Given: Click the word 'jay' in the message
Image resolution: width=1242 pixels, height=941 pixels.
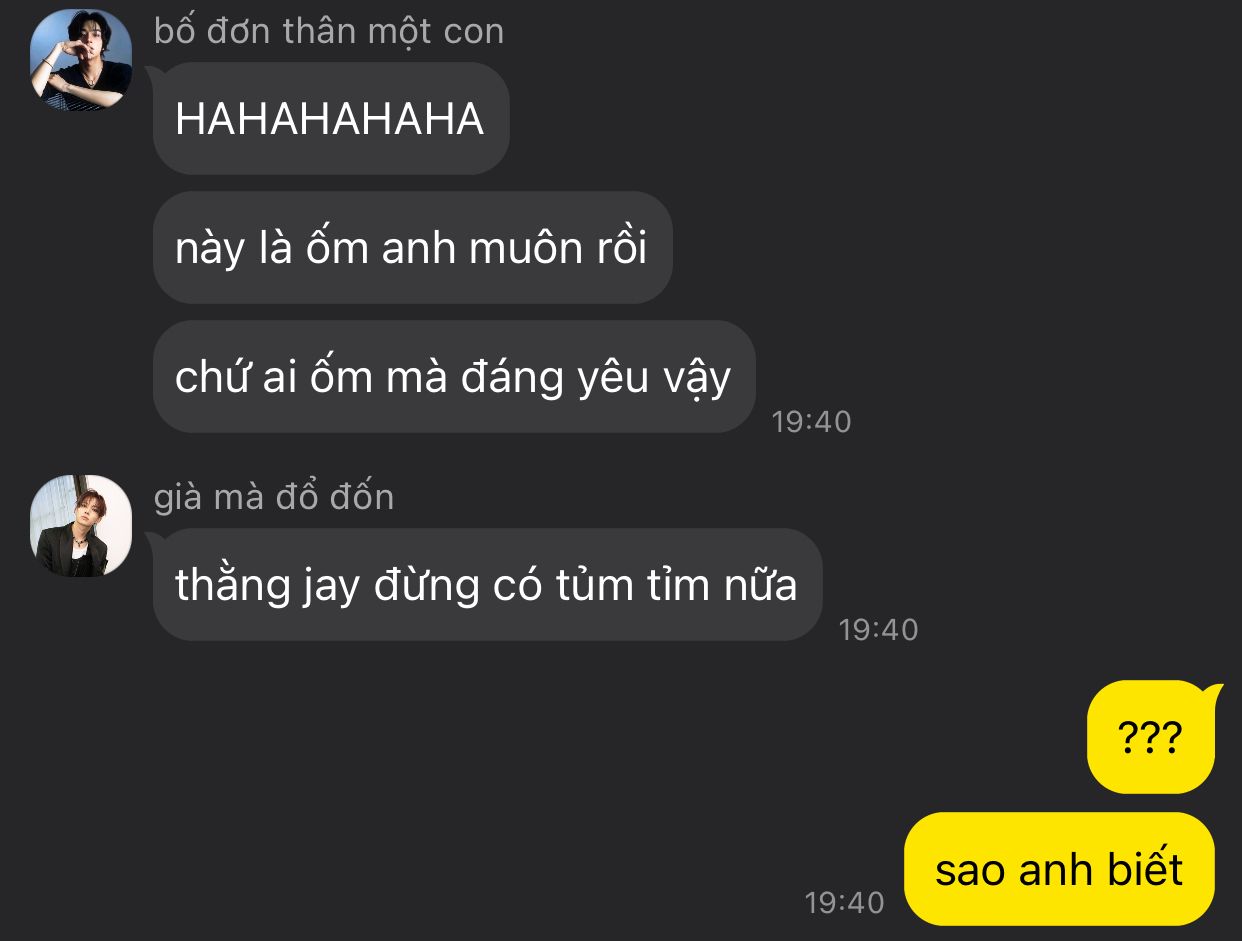Looking at the screenshot, I should [x=329, y=587].
